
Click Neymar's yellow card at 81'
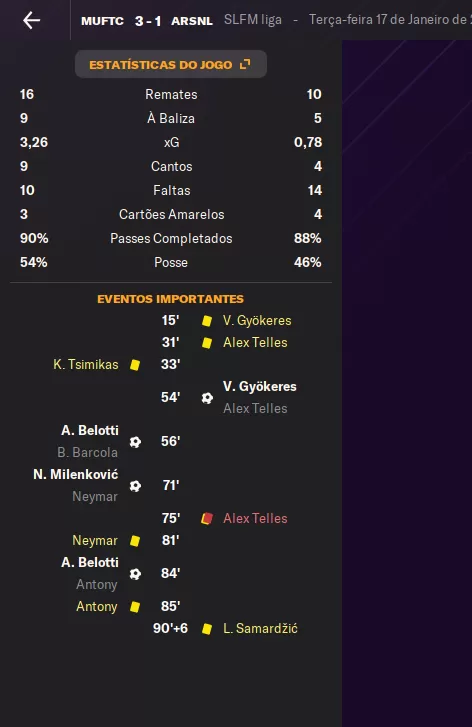click(135, 541)
